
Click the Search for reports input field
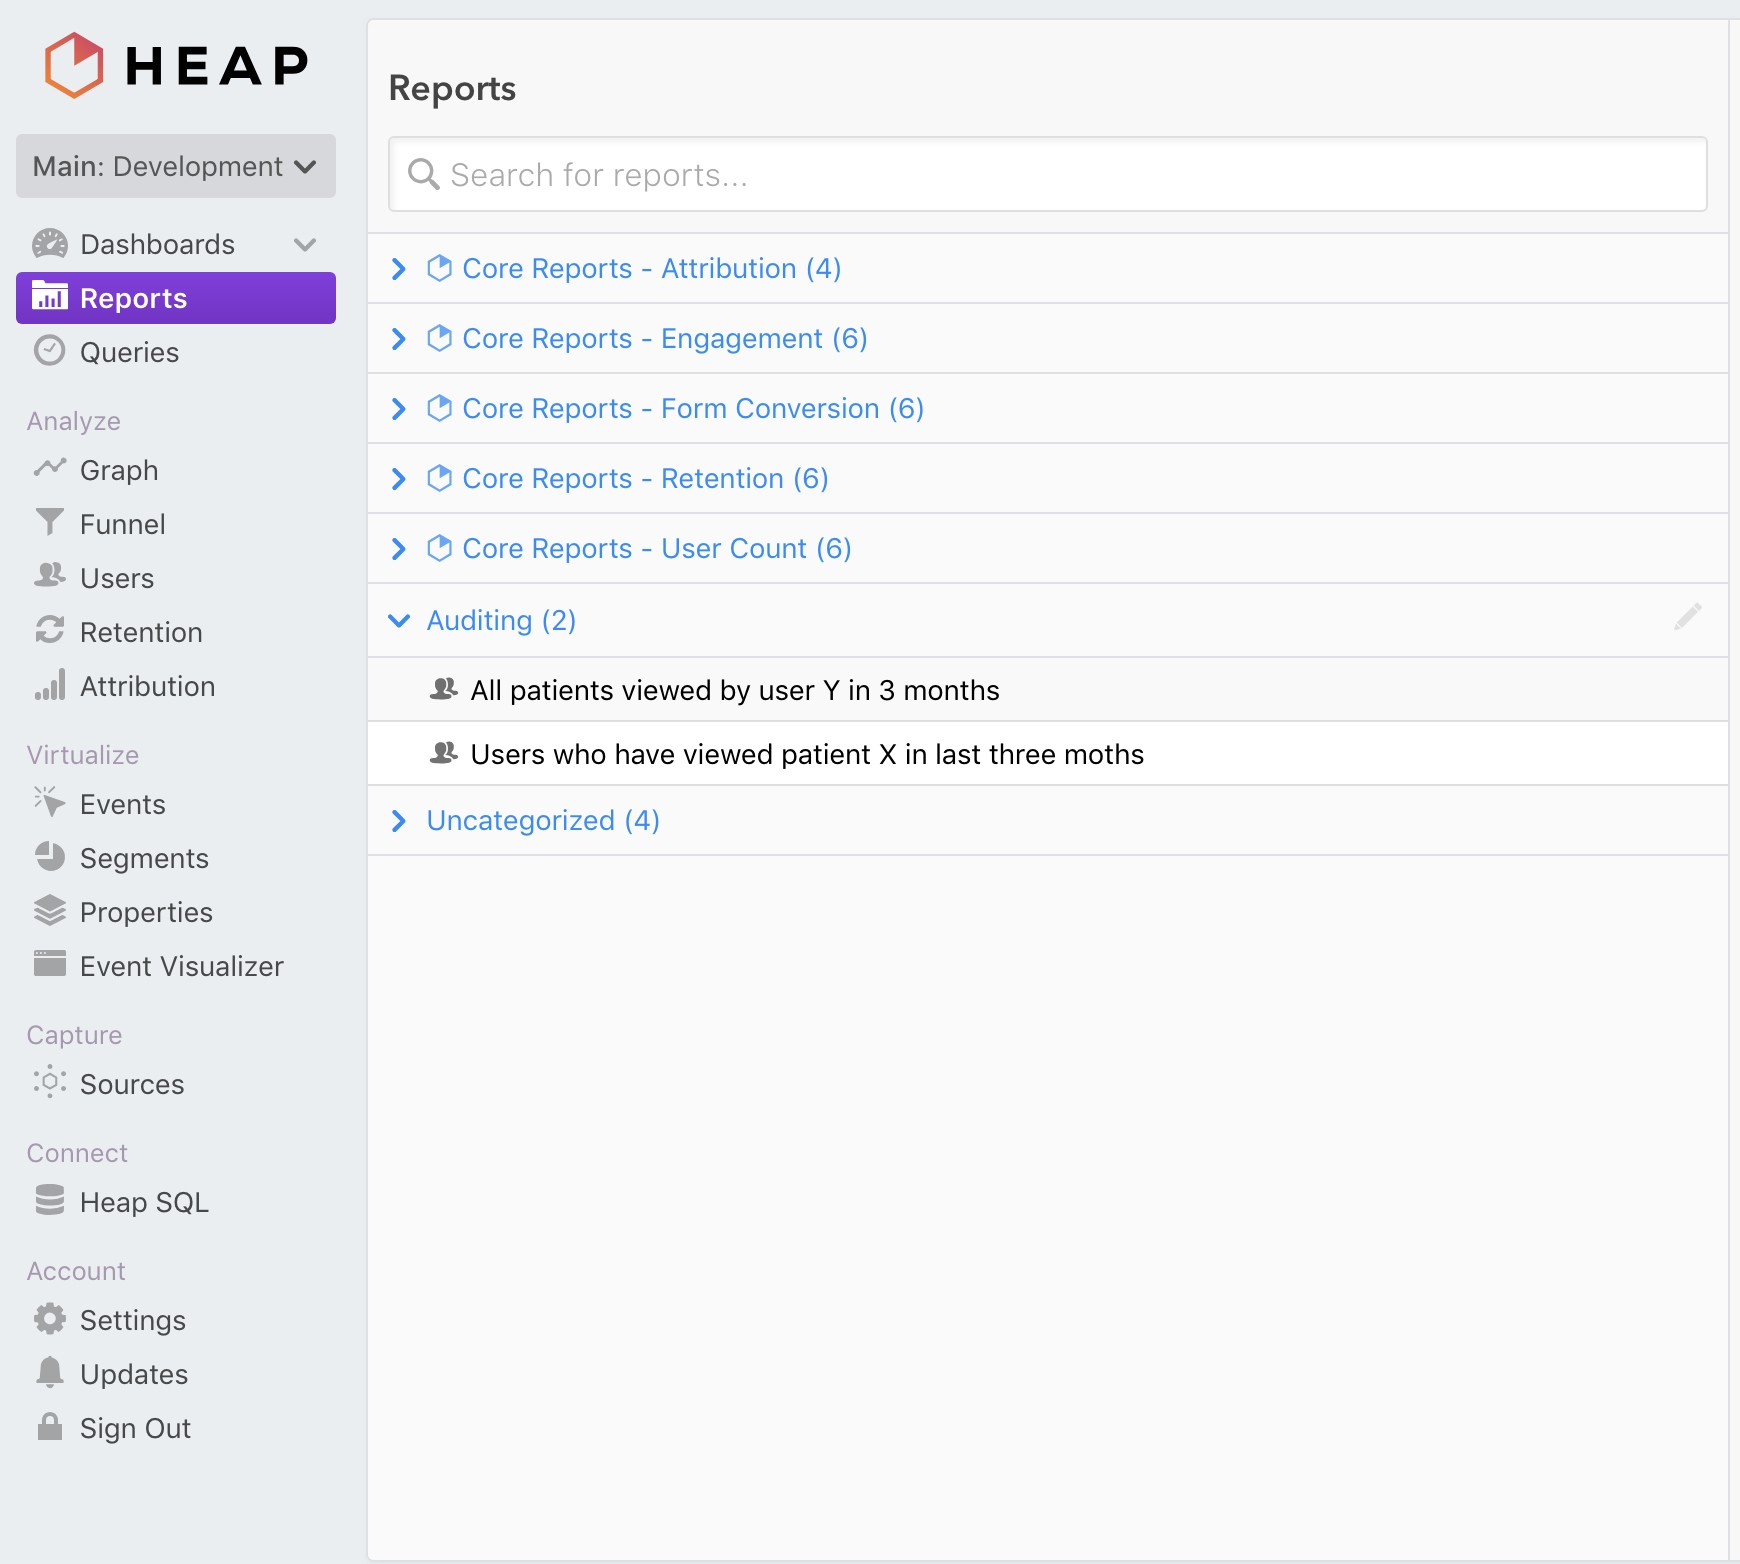pos(1047,175)
